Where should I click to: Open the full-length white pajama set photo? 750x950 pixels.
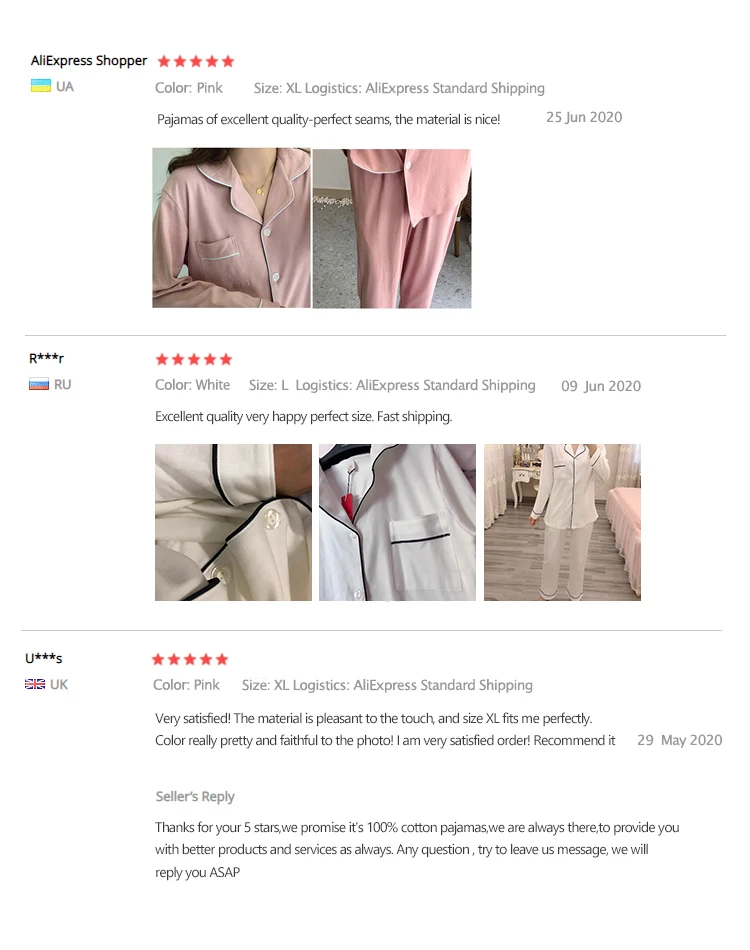(562, 522)
